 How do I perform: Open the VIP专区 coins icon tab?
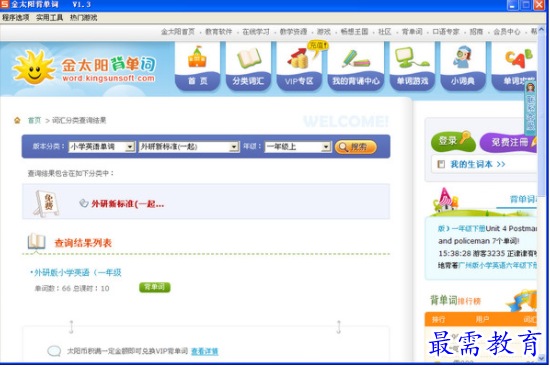299,67
